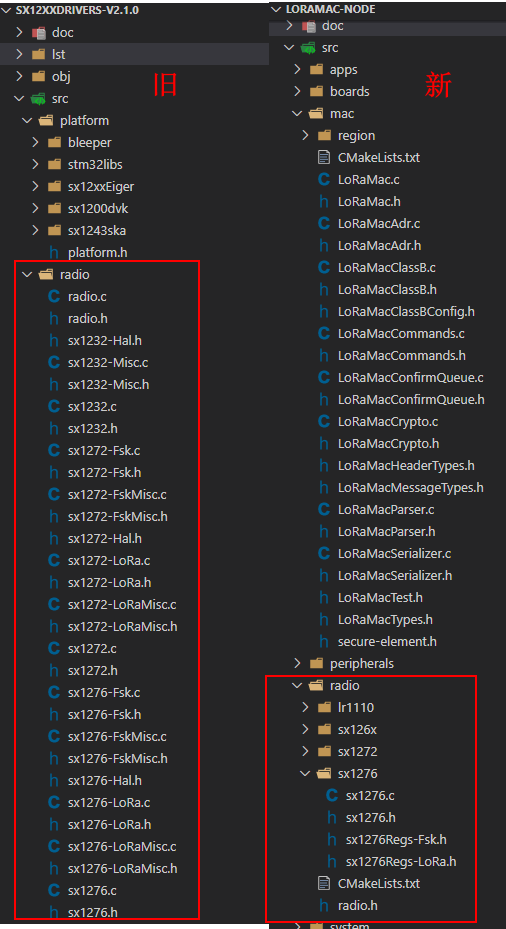Expand the apps folder chevron
The image size is (506, 929).
point(297,70)
